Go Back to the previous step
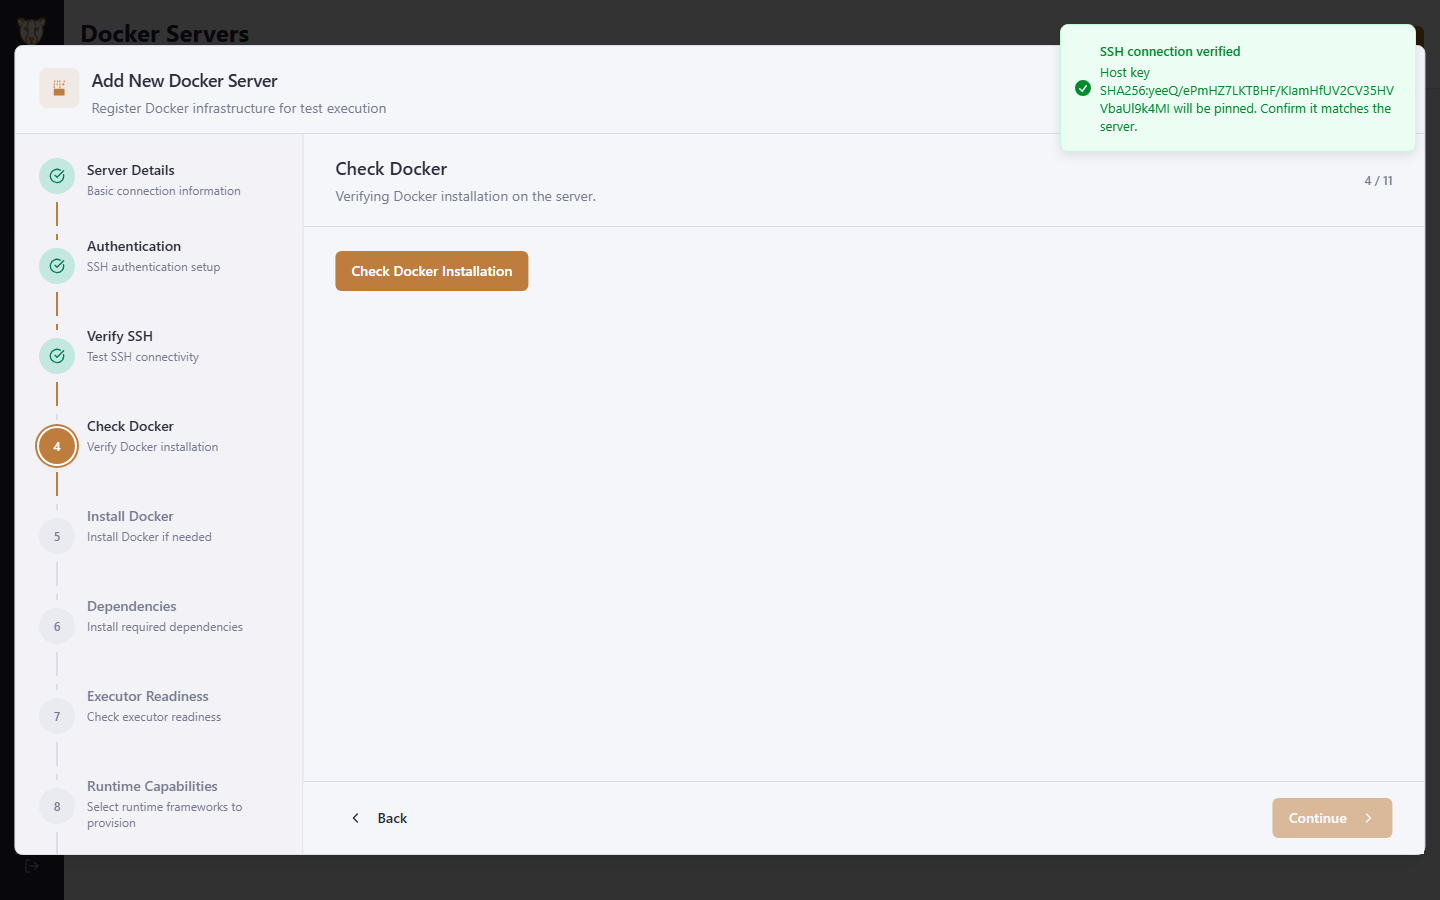Image resolution: width=1440 pixels, height=900 pixels. point(379,818)
